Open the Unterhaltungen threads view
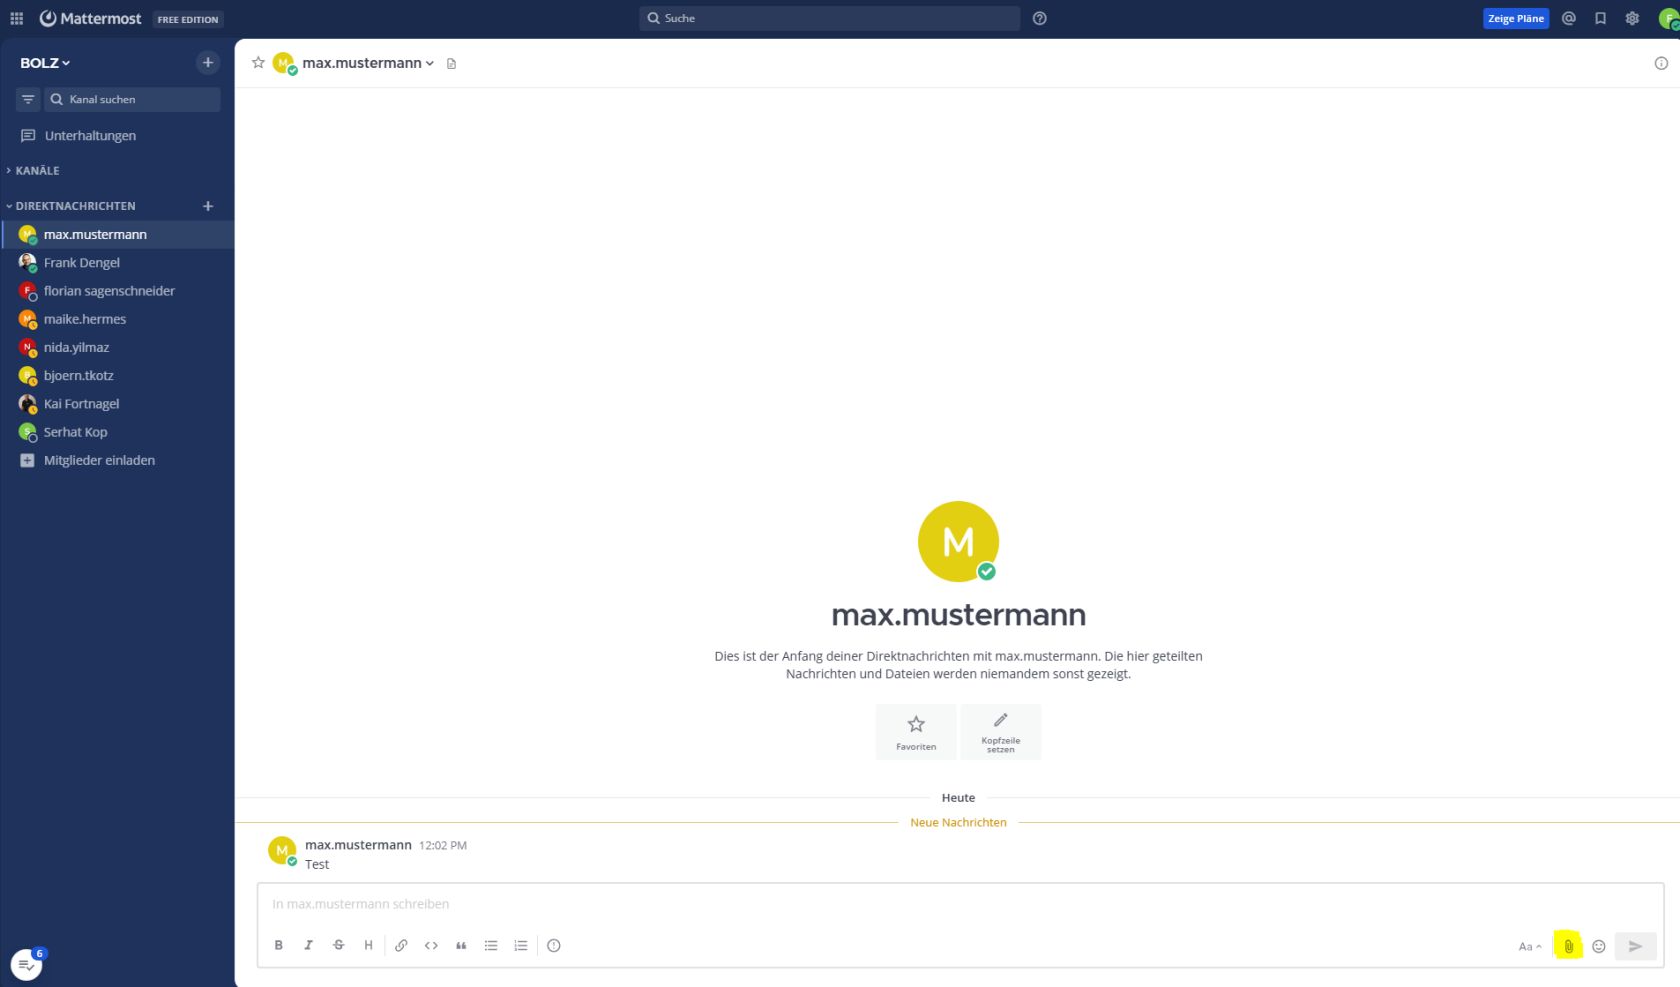Screen dimensions: 1680x987 (x=90, y=136)
